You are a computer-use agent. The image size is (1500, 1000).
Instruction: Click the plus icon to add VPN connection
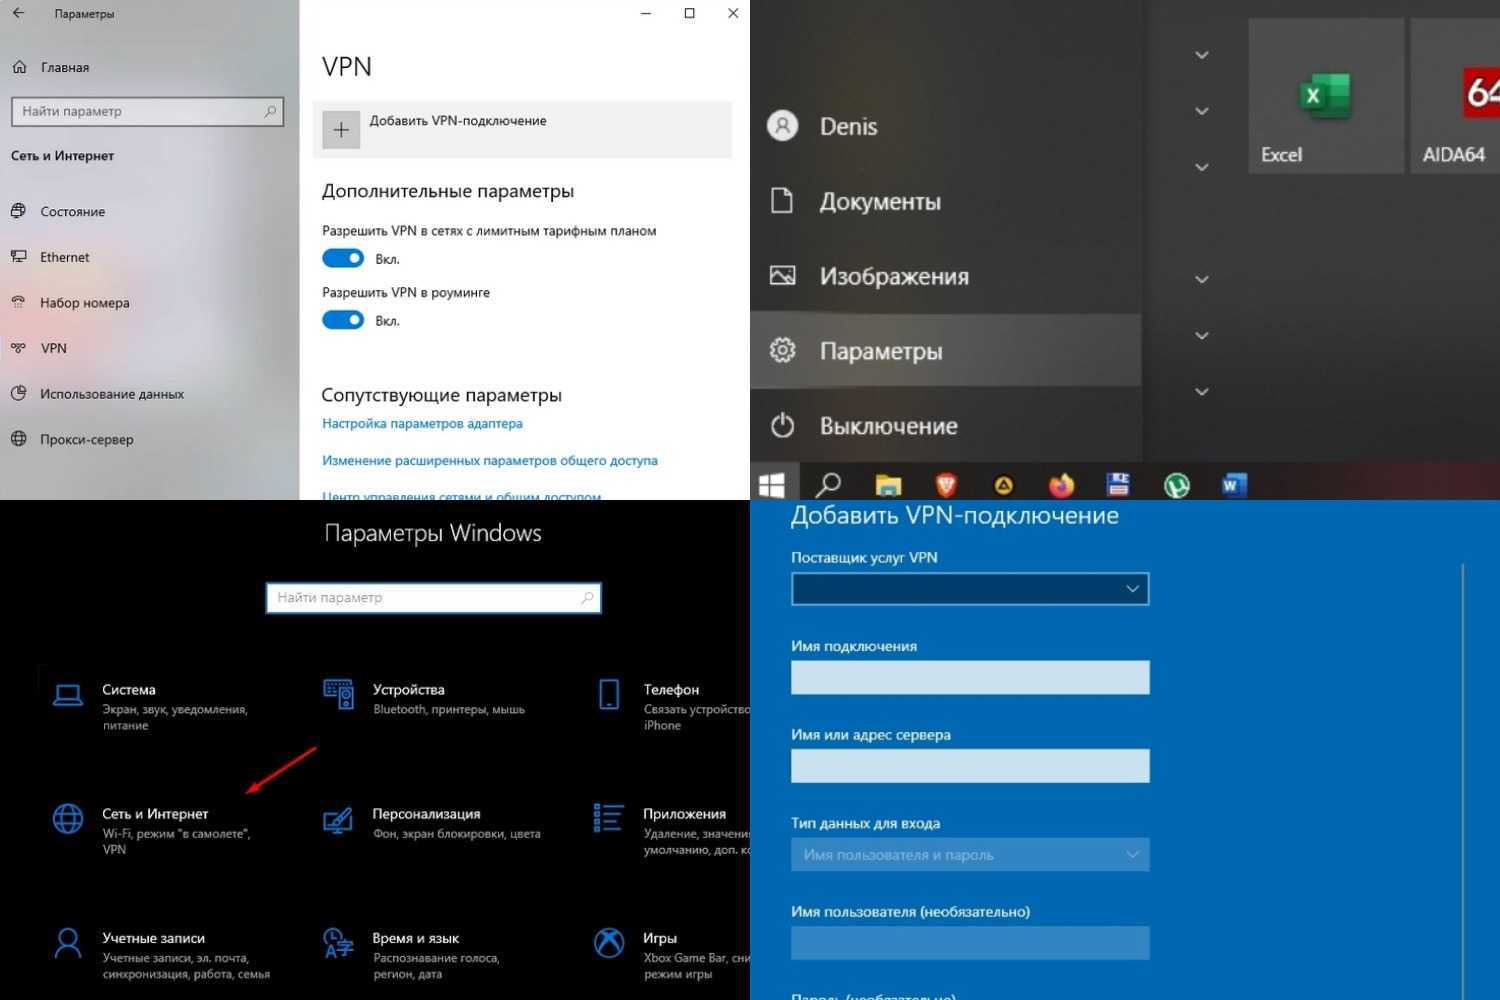341,130
